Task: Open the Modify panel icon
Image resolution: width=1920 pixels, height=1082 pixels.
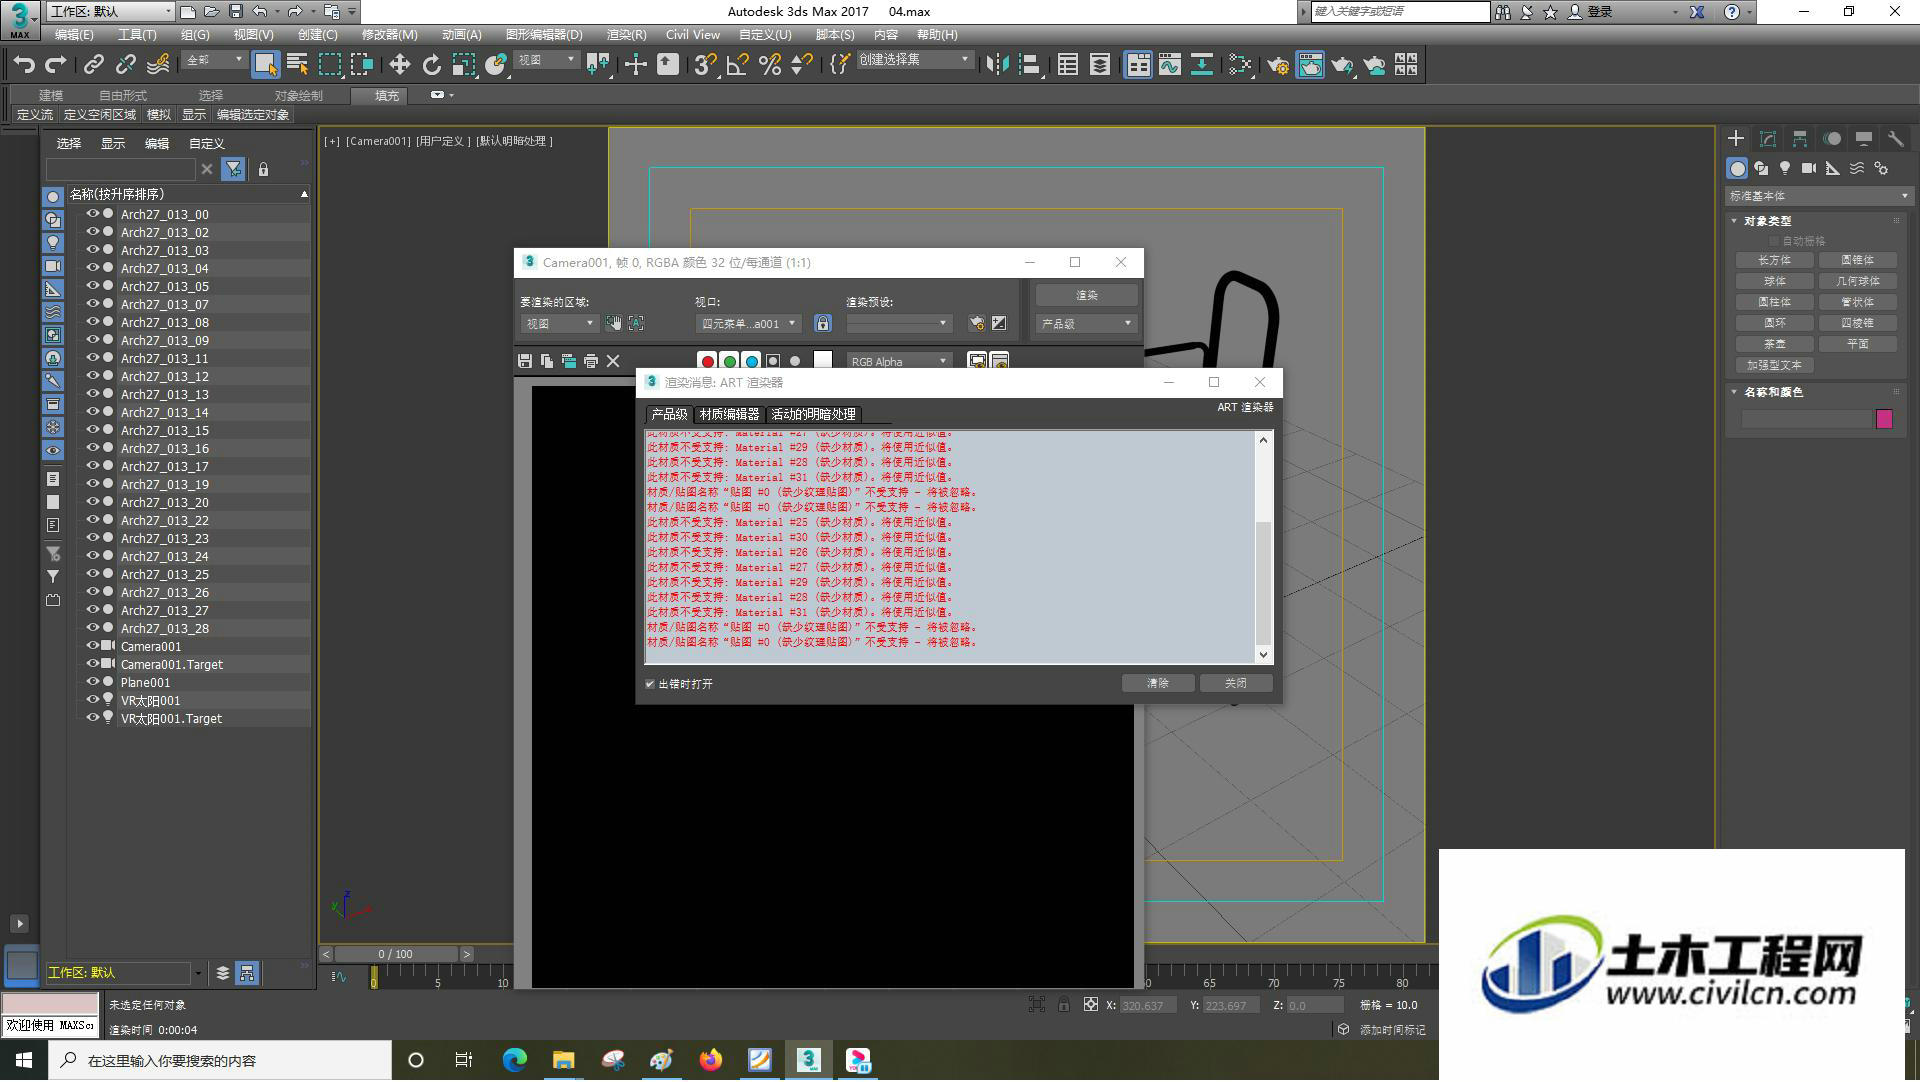Action: (x=1768, y=139)
